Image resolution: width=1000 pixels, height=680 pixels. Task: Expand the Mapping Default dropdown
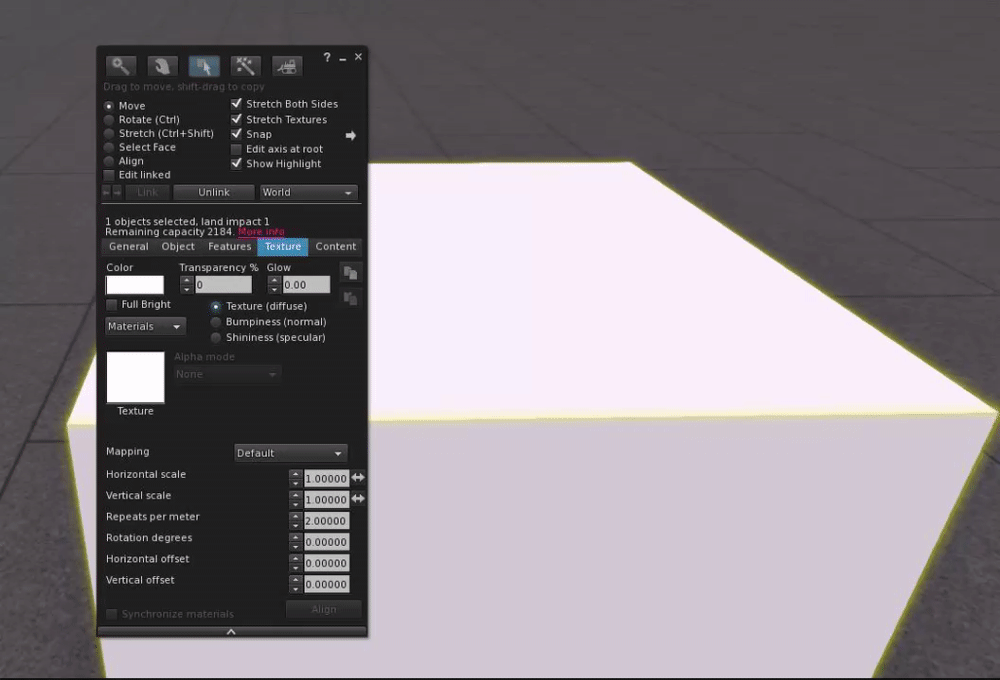[291, 453]
